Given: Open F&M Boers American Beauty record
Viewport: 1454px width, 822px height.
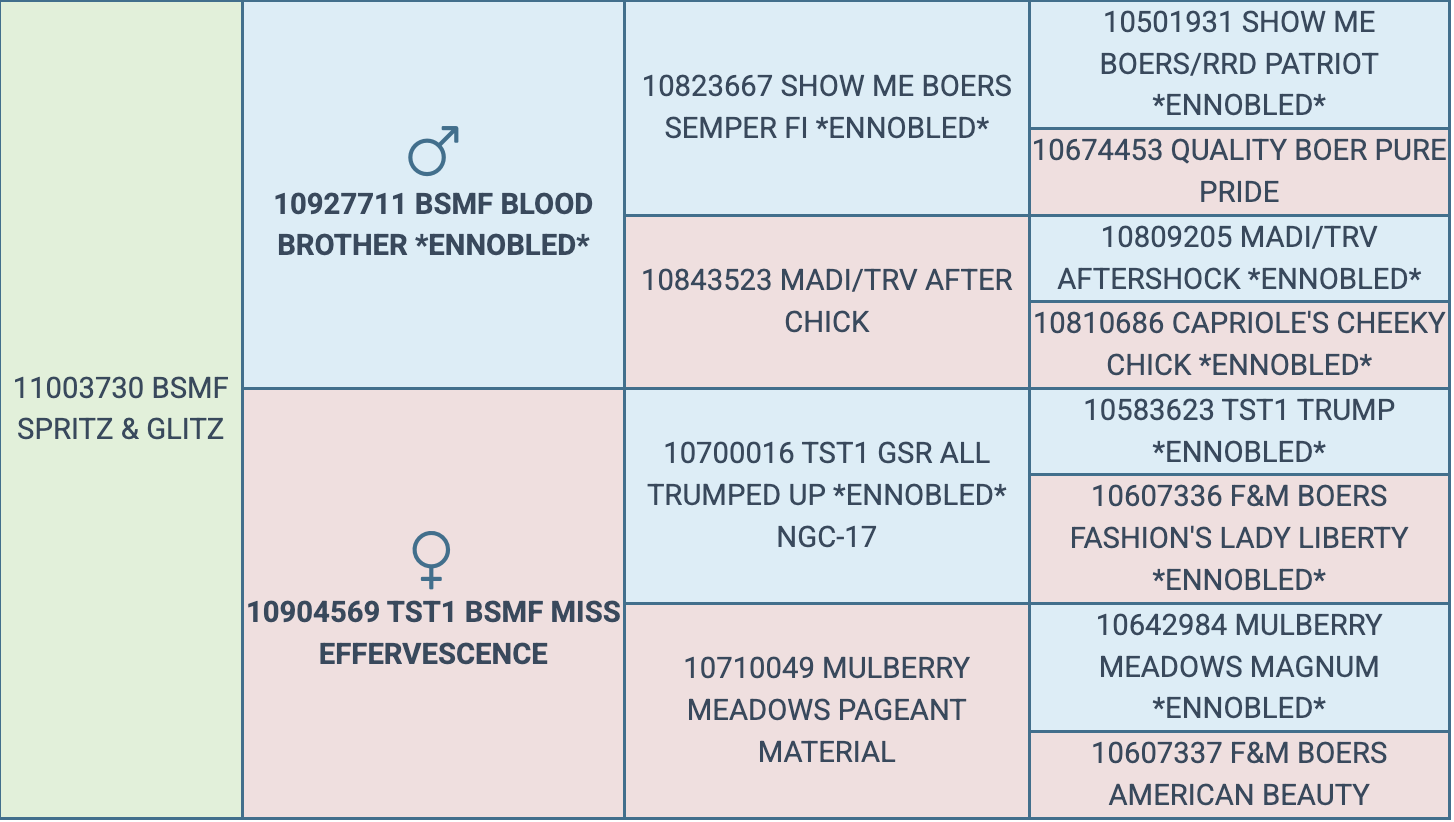Looking at the screenshot, I should [x=1238, y=774].
